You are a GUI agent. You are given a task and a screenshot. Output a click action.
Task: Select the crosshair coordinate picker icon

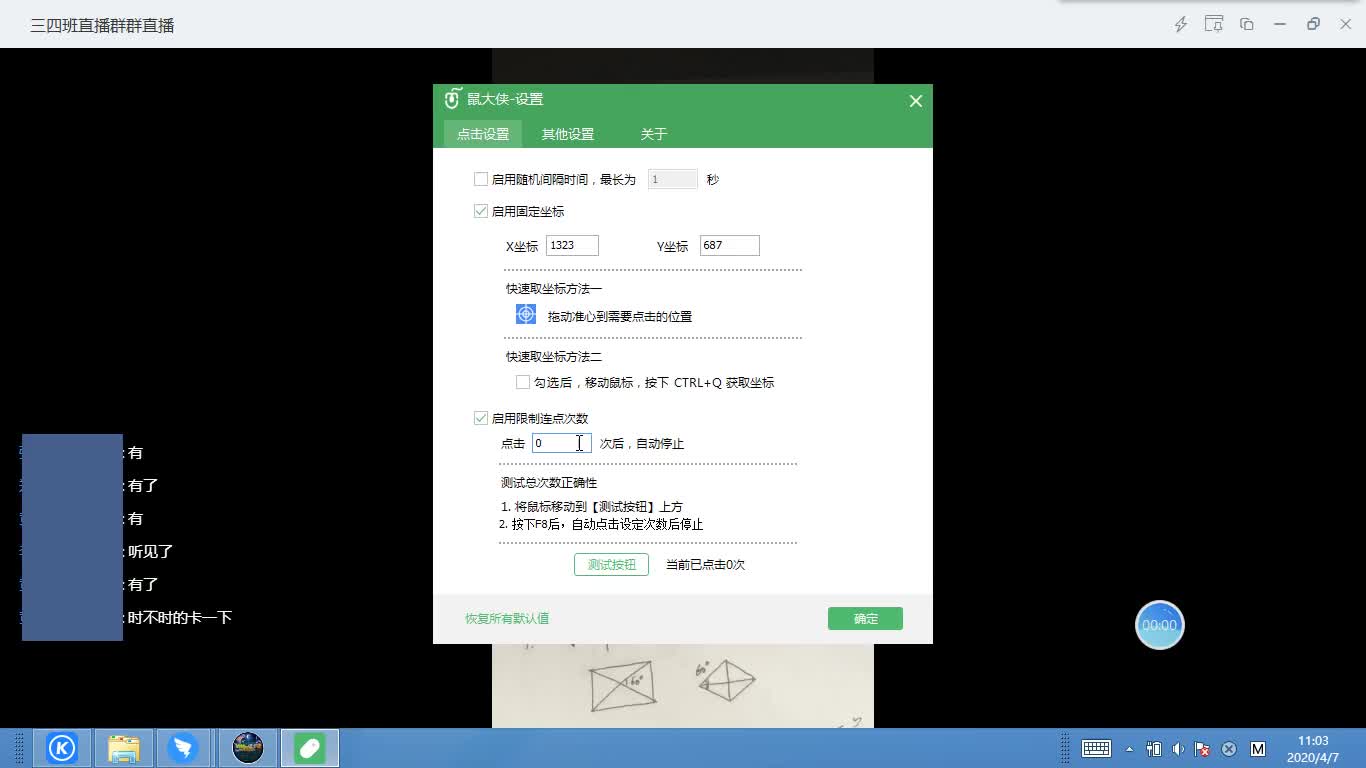click(524, 313)
